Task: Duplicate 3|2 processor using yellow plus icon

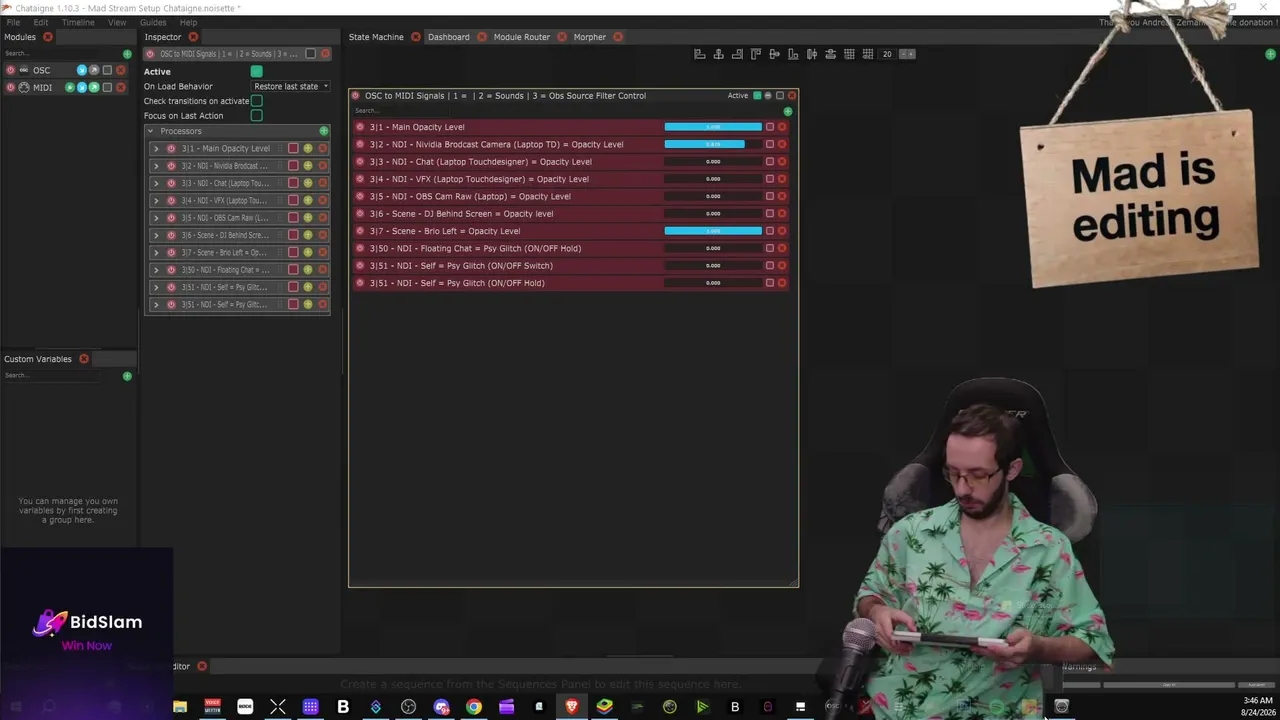Action: (308, 166)
